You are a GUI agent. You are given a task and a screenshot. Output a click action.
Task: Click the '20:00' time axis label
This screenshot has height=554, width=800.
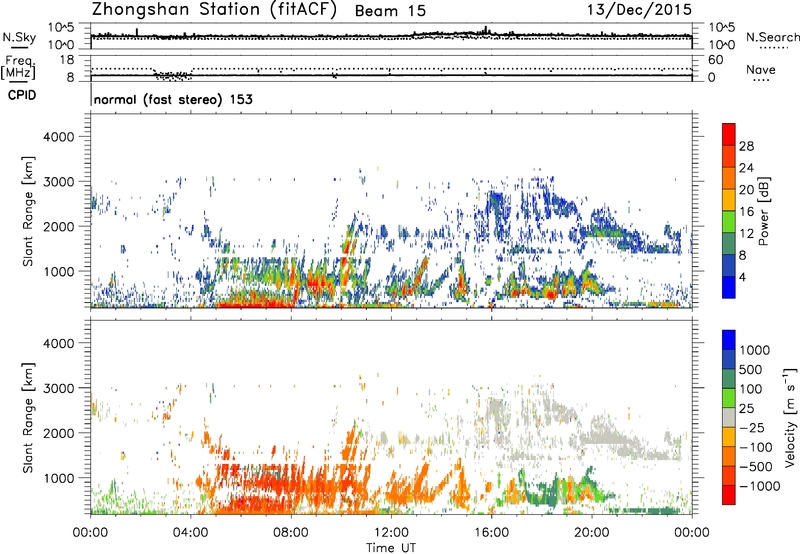(x=592, y=533)
